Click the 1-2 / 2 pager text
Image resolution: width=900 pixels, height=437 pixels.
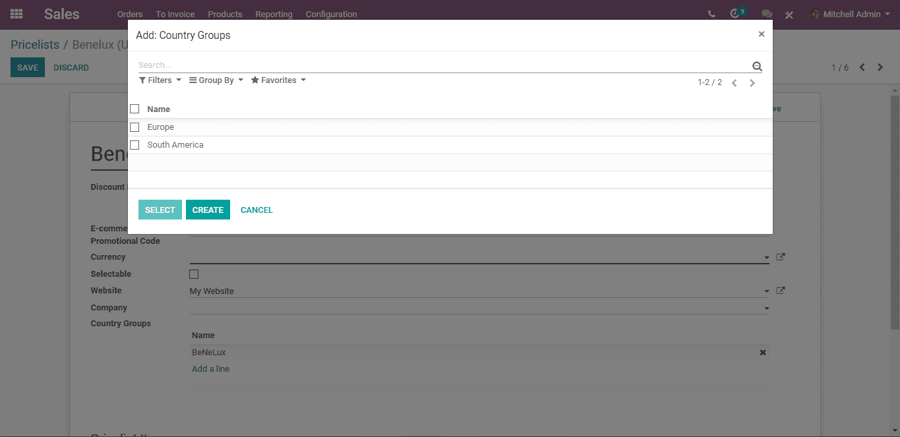pyautogui.click(x=710, y=83)
